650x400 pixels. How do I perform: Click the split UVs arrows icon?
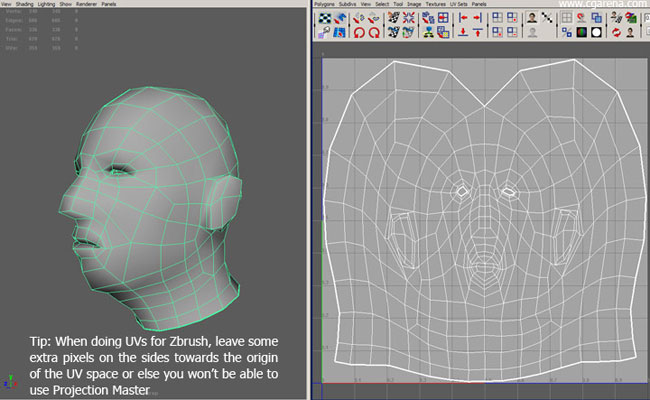(408, 18)
